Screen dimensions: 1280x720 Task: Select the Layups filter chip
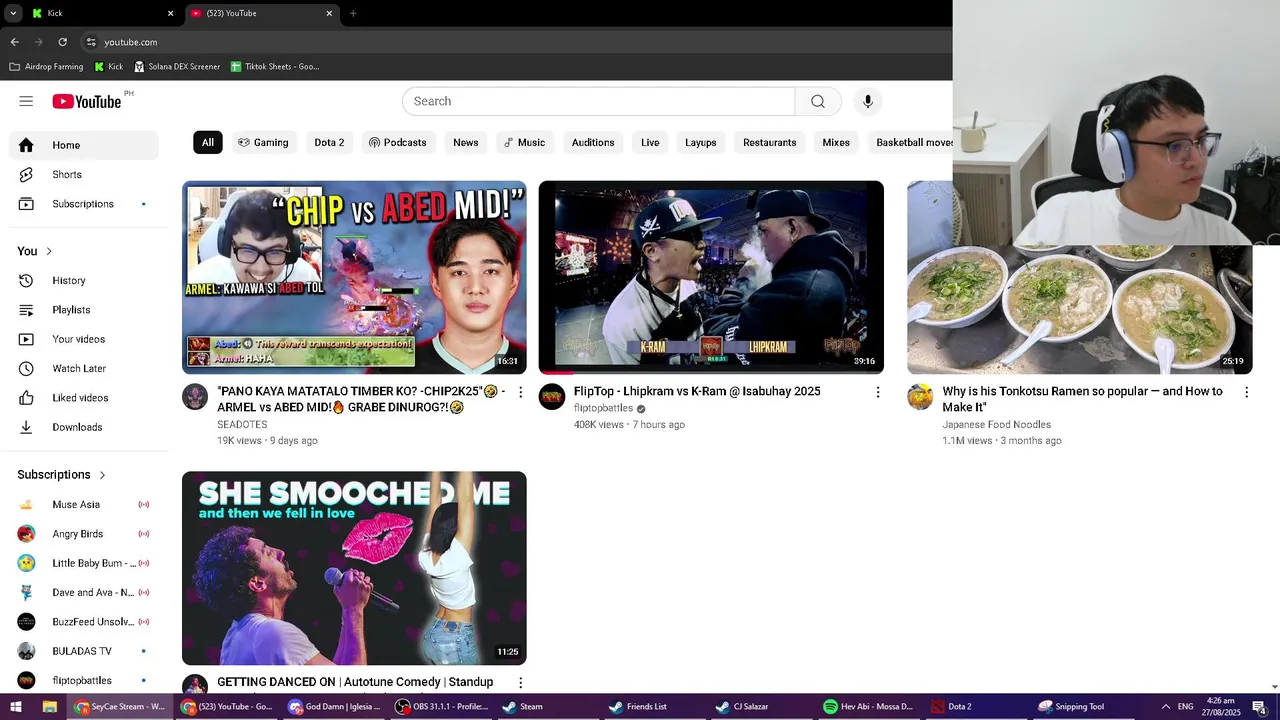point(701,143)
